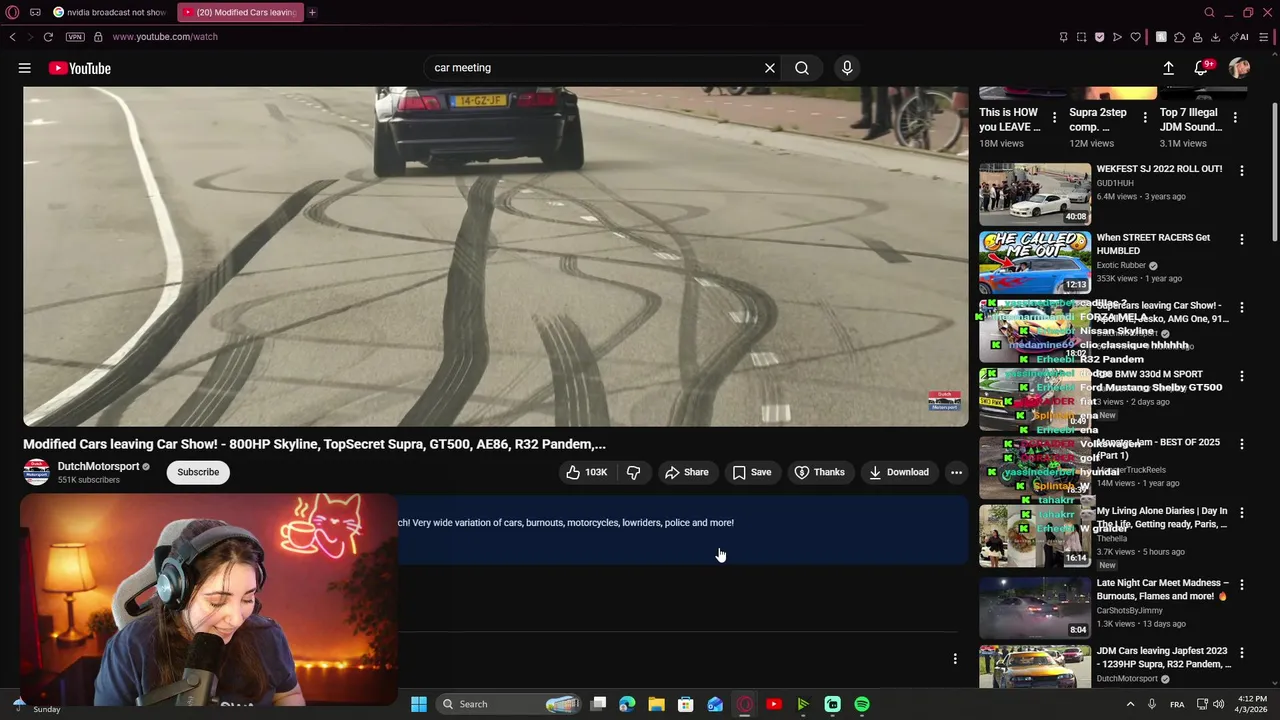This screenshot has width=1280, height=720.
Task: Open Microsoft Edge from the taskbar
Action: (627, 704)
